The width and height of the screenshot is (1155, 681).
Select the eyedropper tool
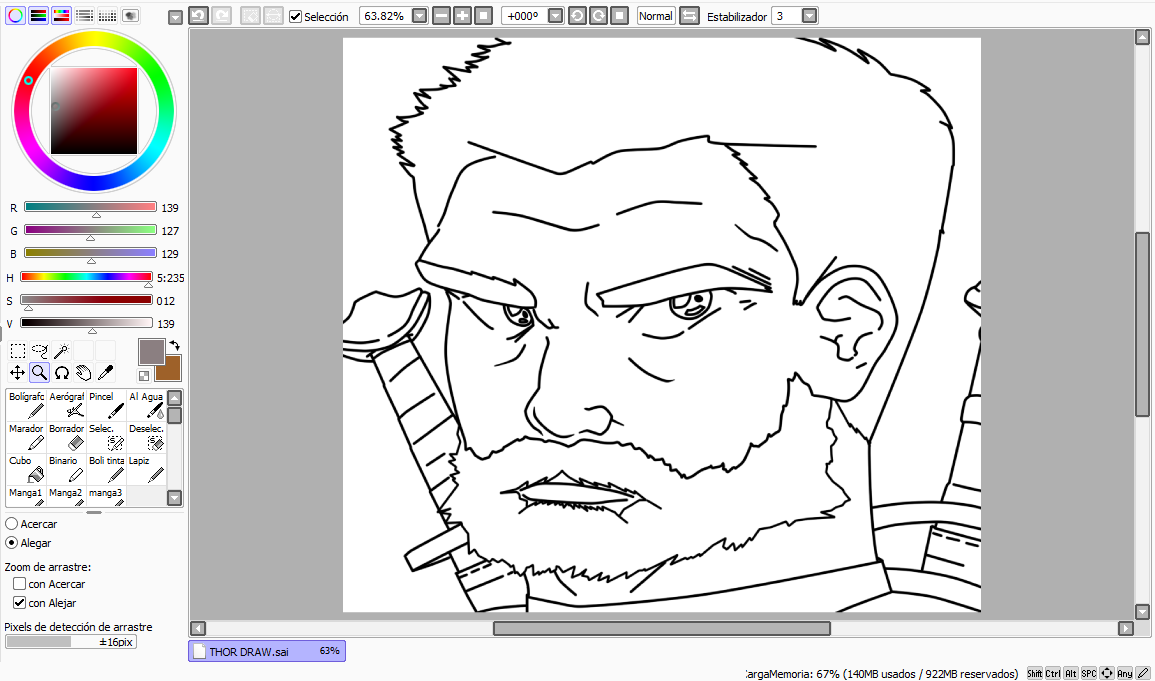coord(105,373)
